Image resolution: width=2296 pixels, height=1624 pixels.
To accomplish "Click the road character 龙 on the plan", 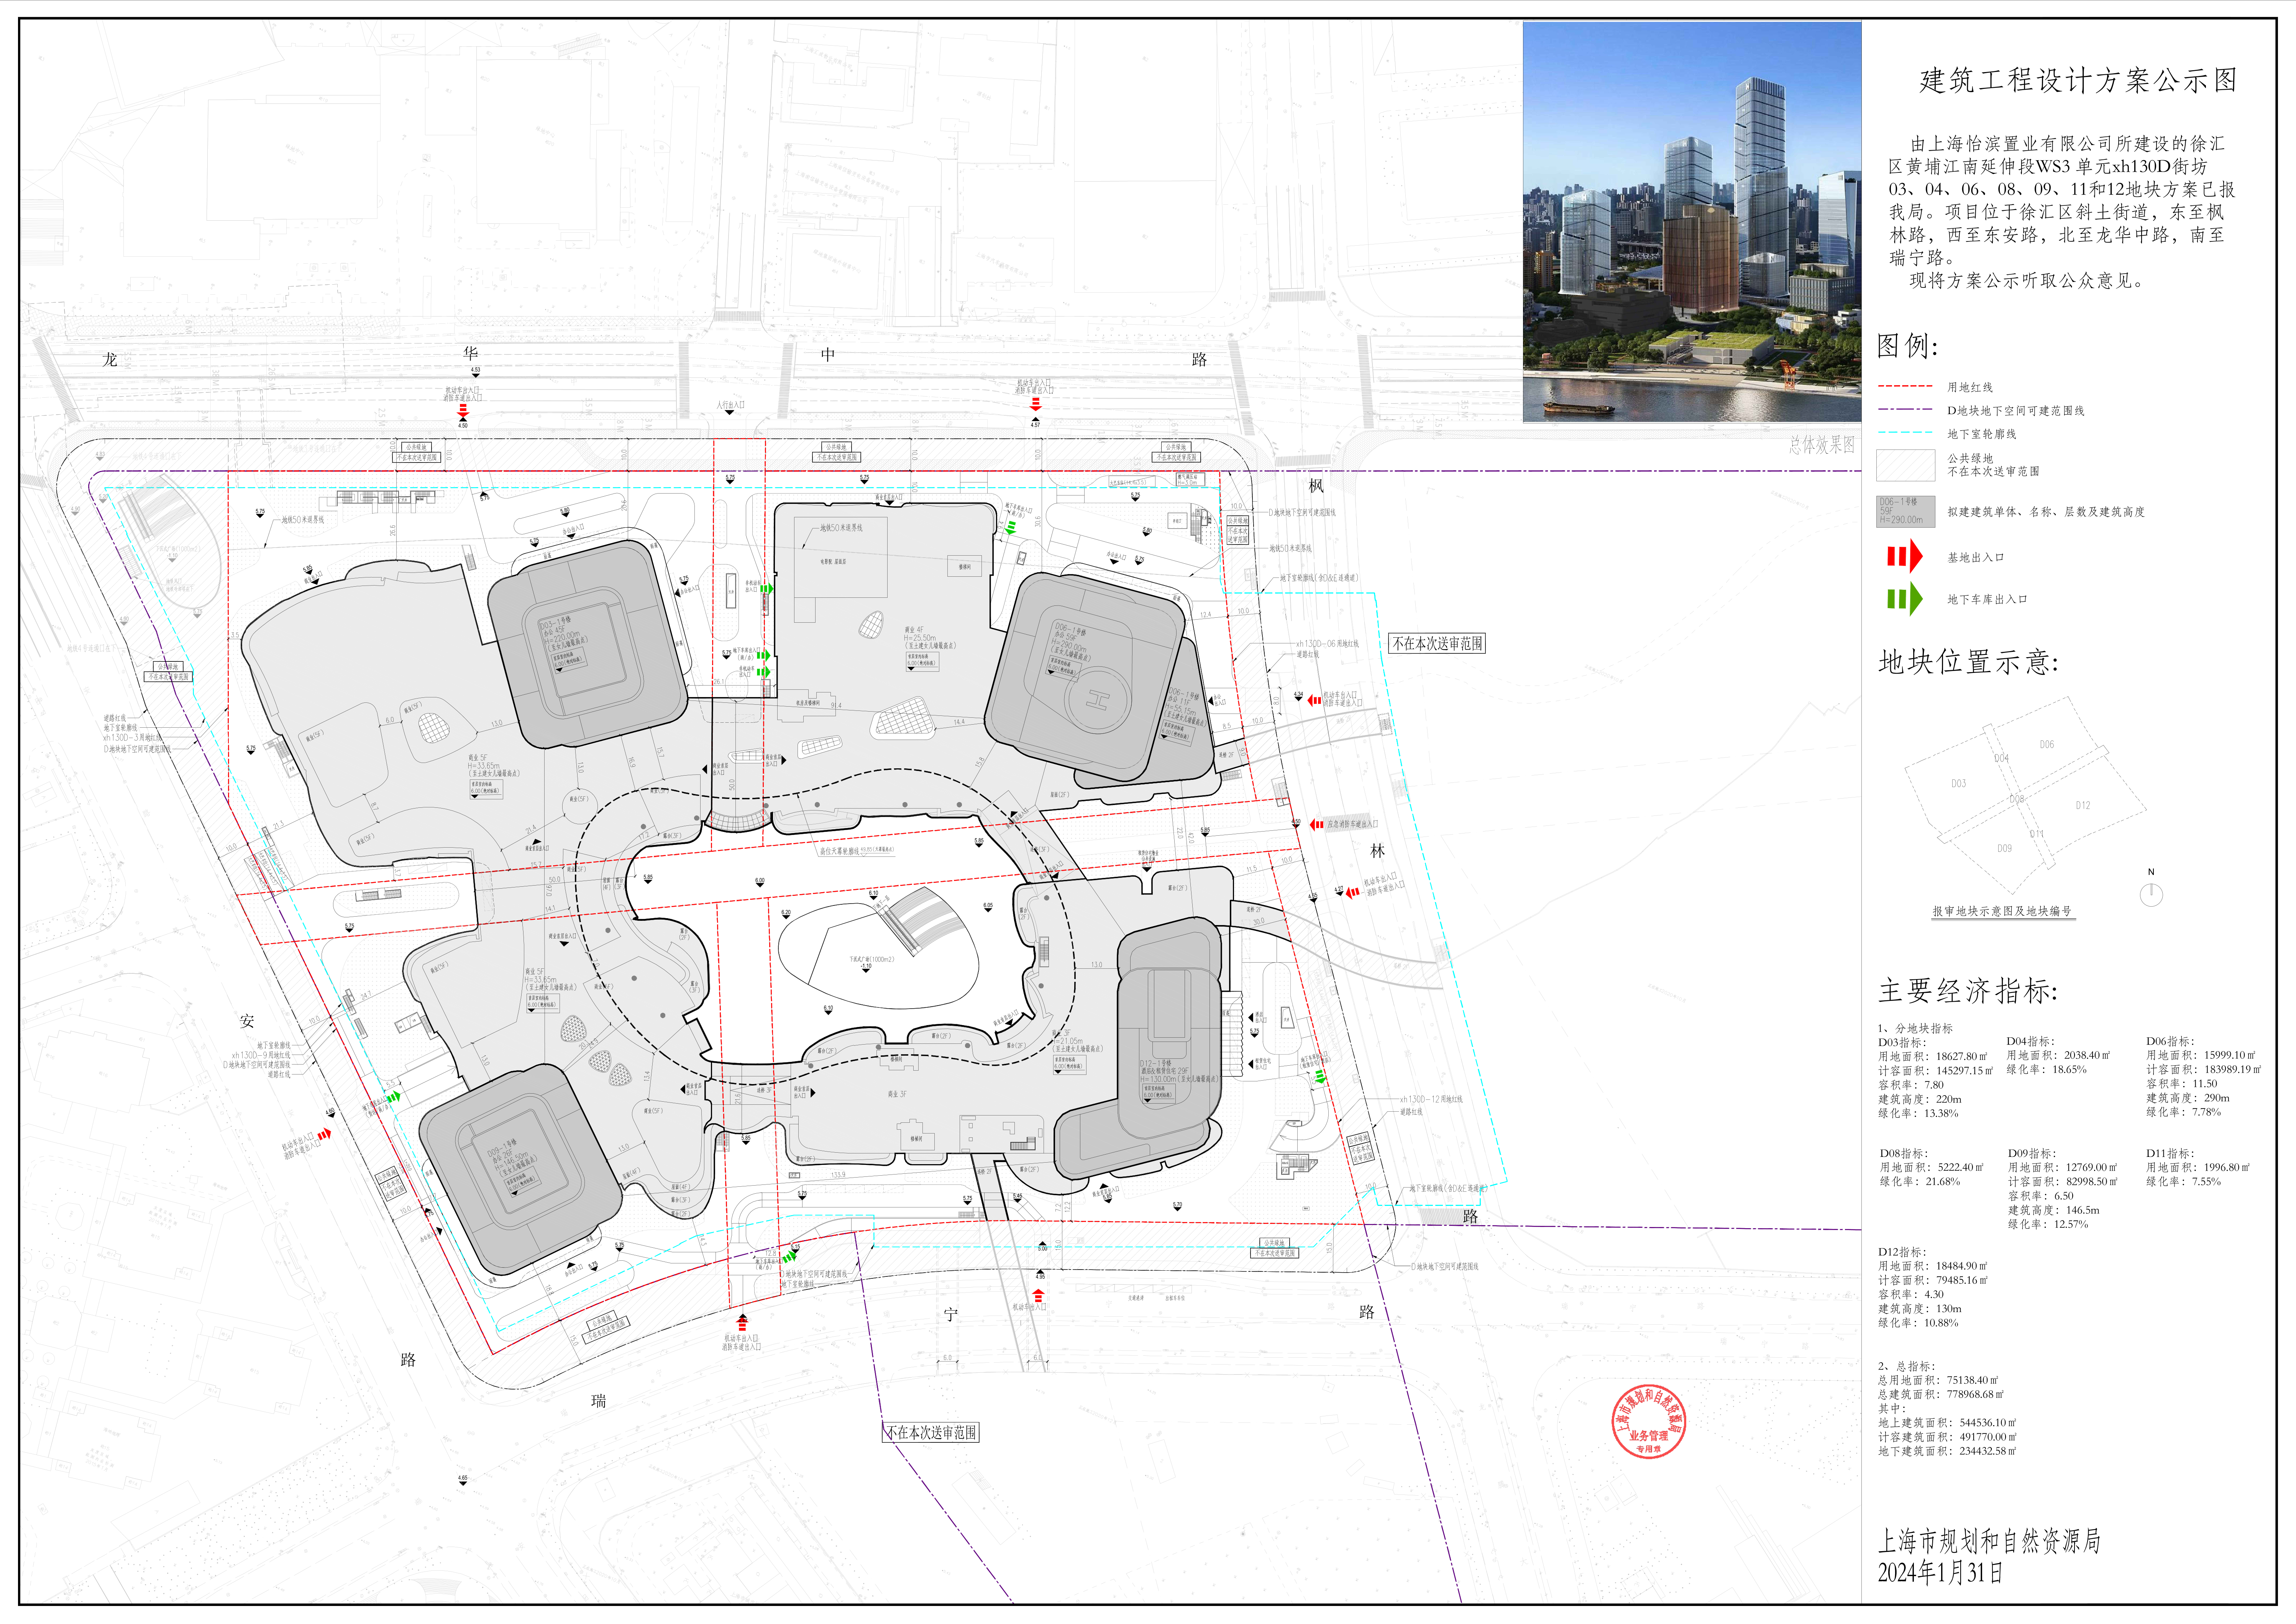I will (110, 360).
